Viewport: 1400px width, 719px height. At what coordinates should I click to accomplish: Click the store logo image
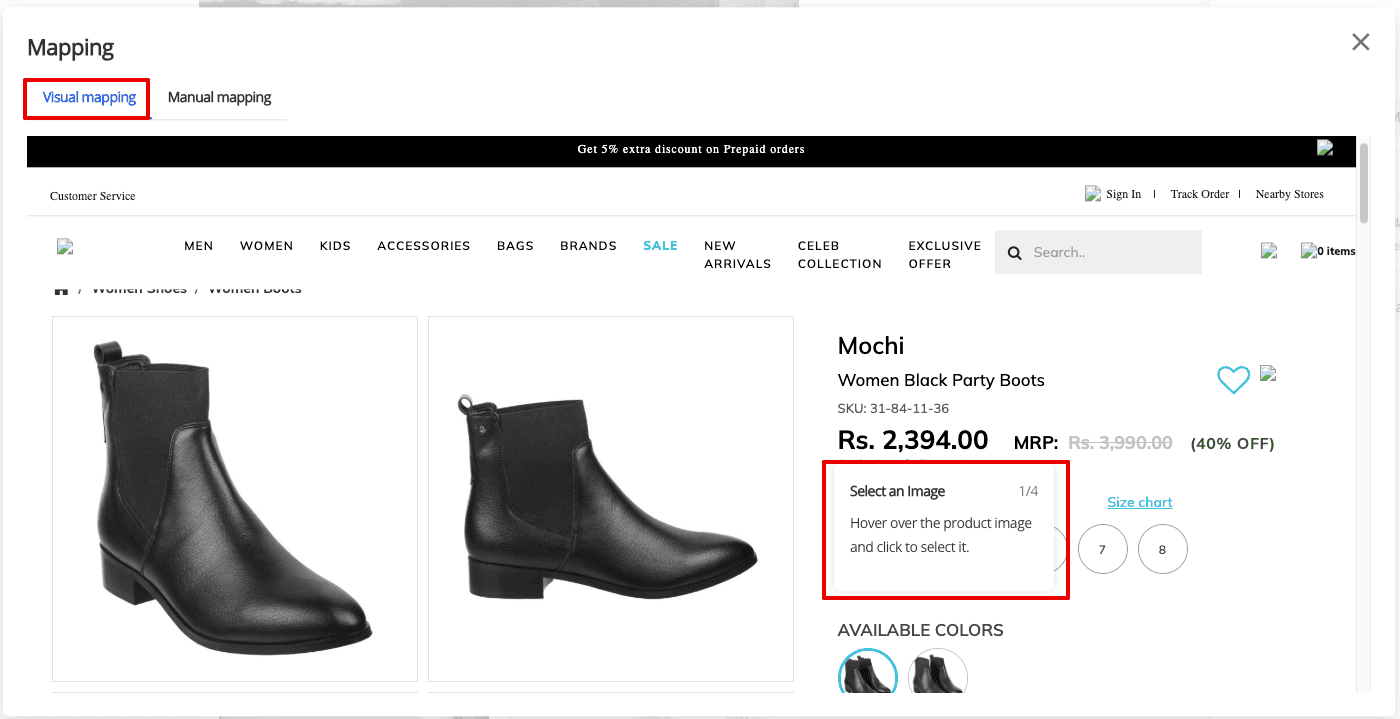(65, 246)
